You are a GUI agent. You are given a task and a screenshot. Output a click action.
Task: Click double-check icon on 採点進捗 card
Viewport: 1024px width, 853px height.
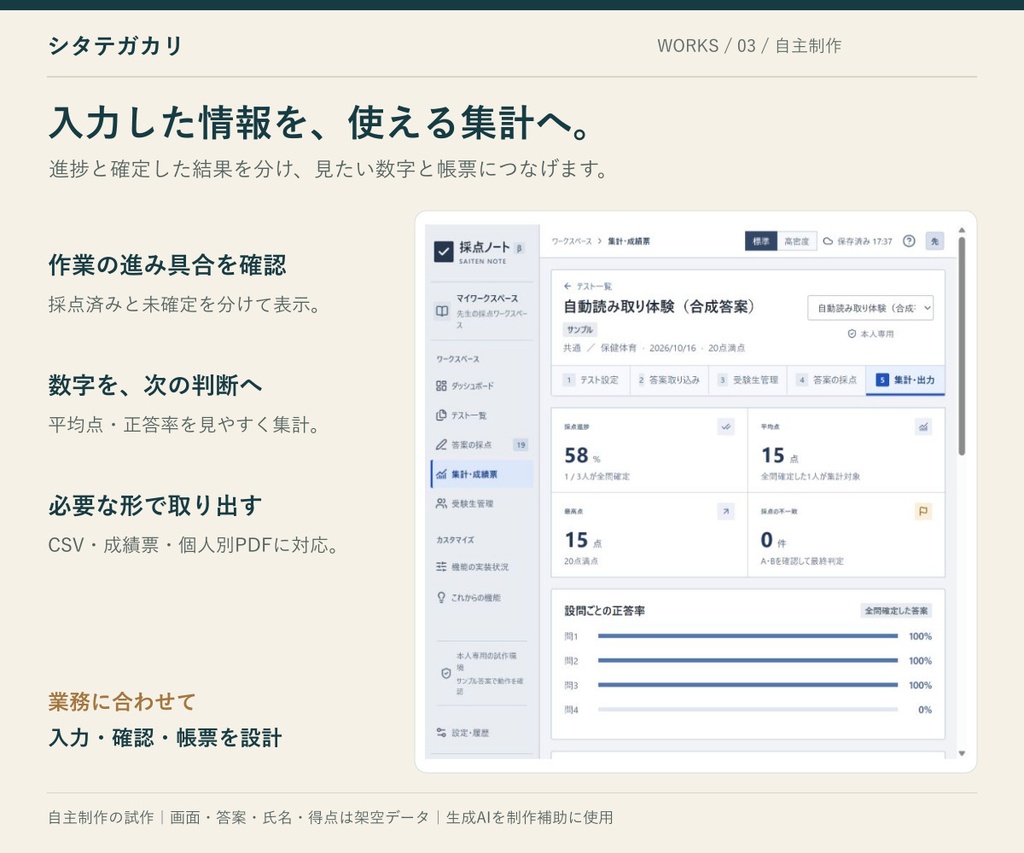726,427
